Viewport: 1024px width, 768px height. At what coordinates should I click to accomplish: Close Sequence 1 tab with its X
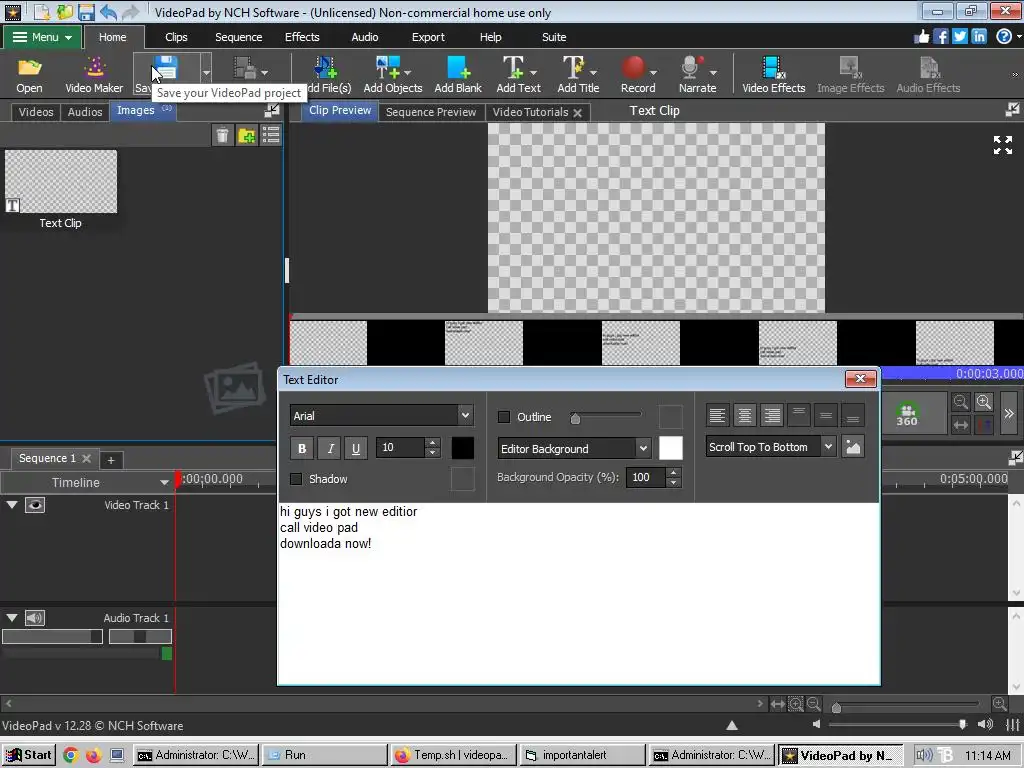click(86, 458)
